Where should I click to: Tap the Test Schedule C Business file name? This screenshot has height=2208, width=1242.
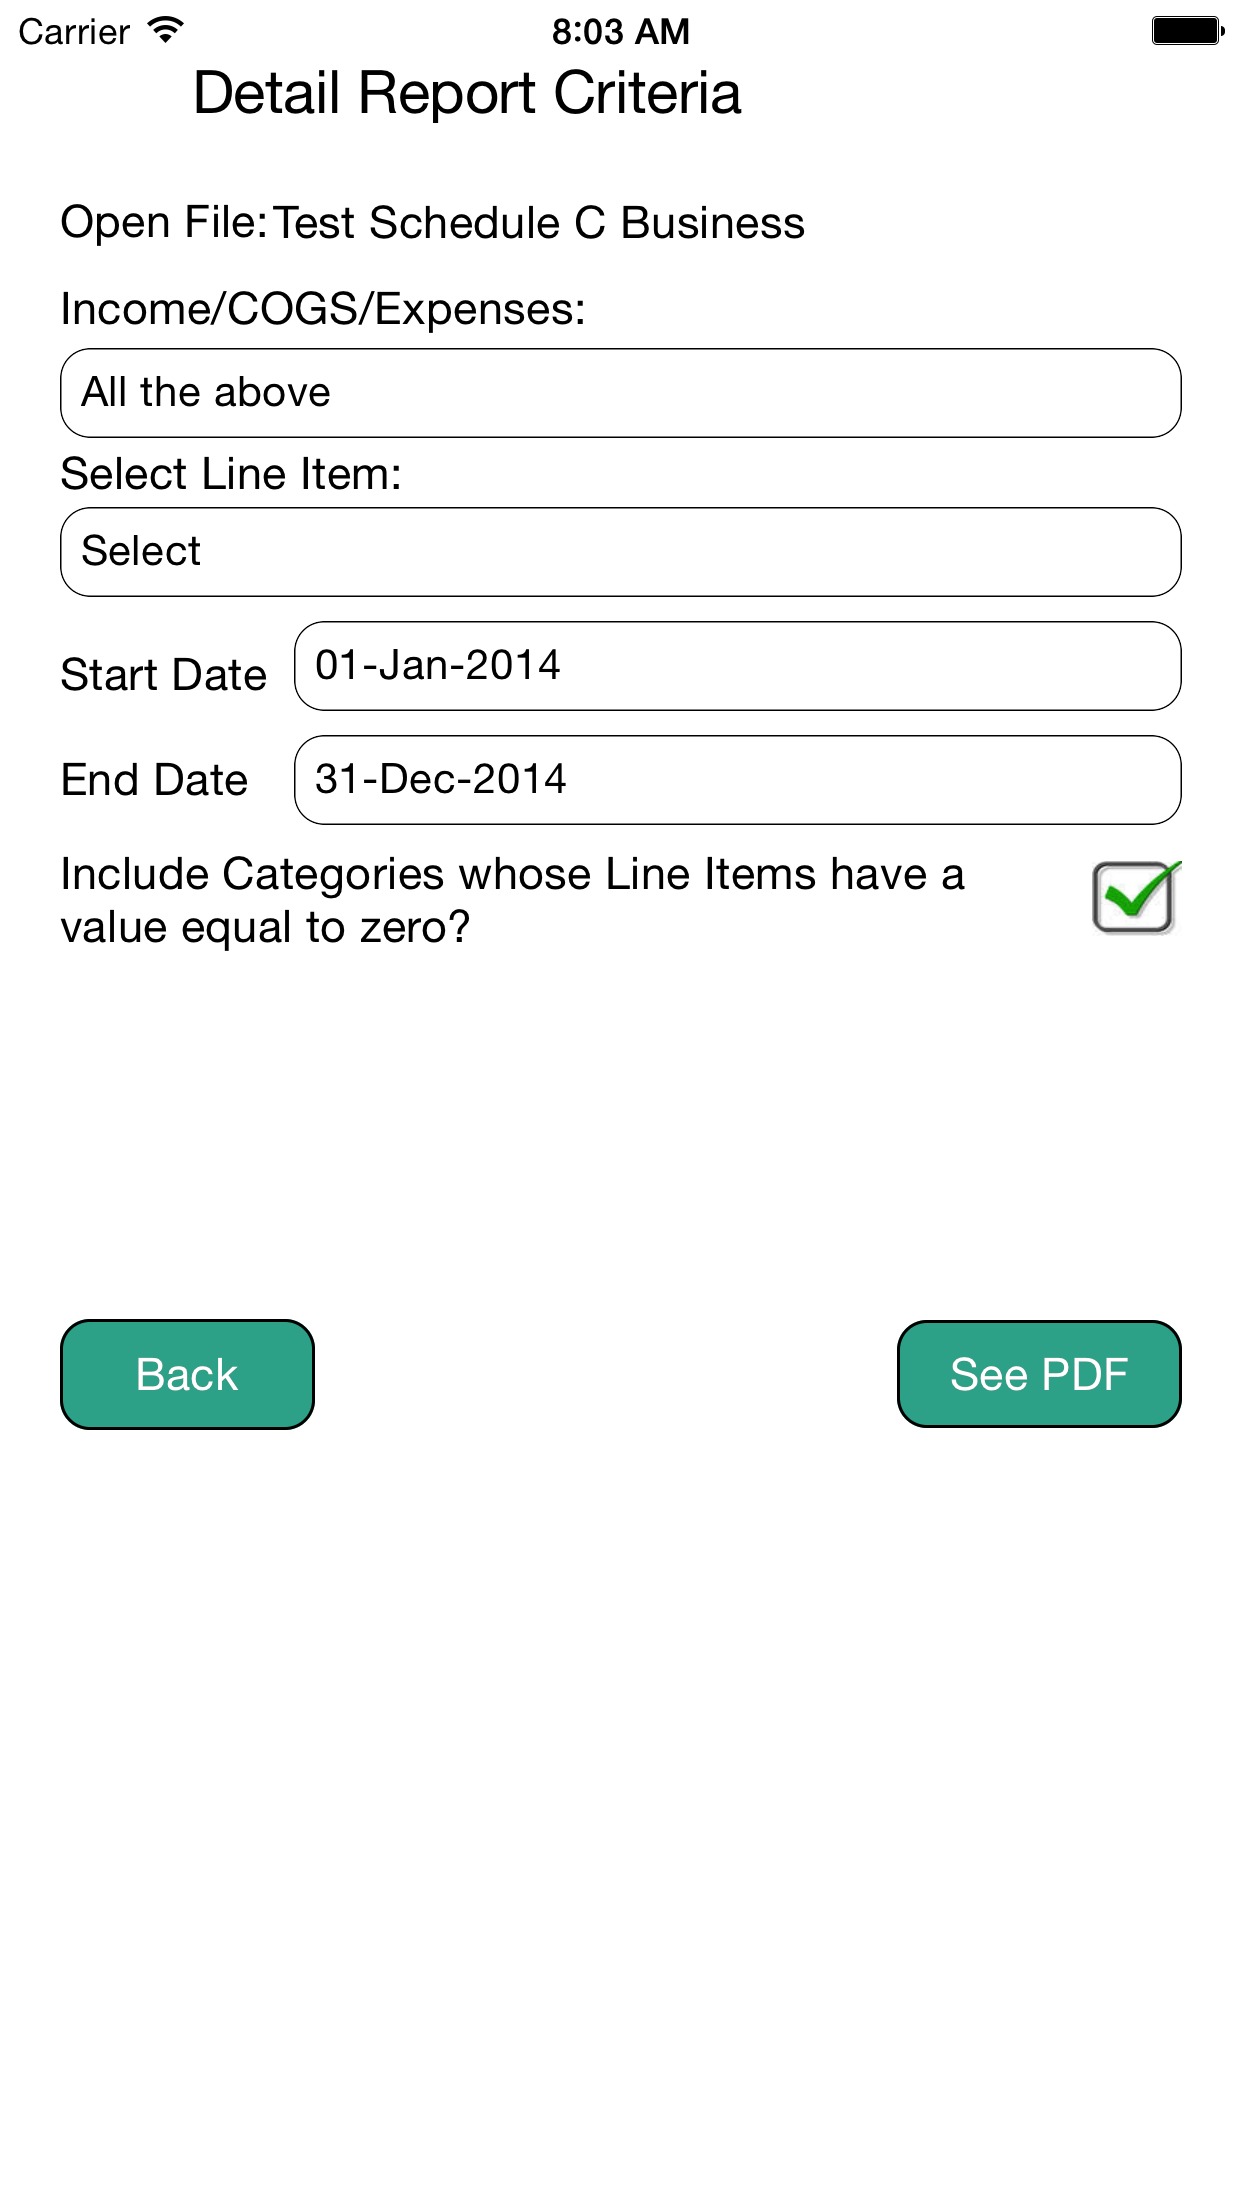[x=538, y=222]
